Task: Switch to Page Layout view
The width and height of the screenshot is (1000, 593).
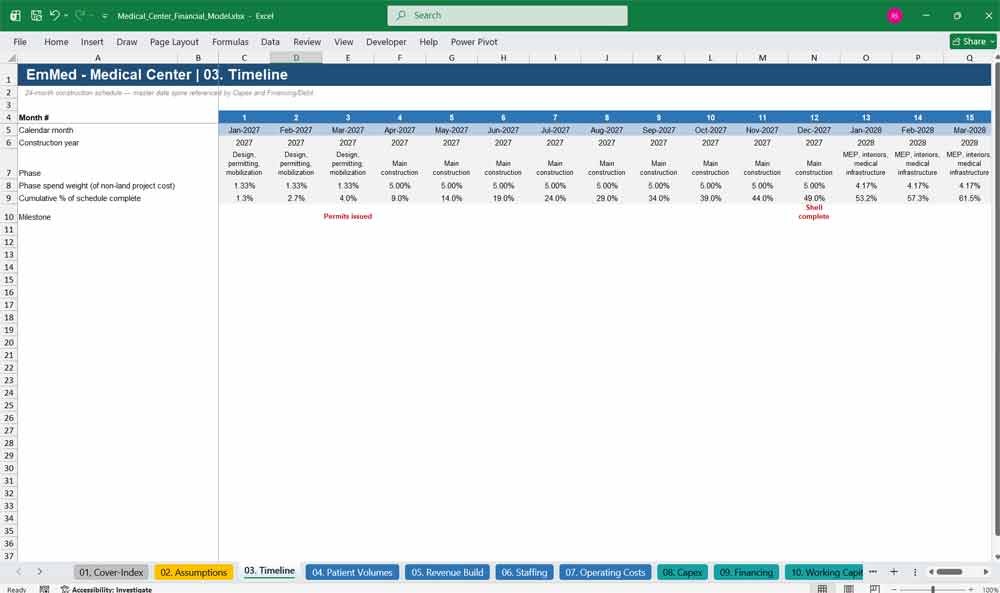Action: coord(849,589)
